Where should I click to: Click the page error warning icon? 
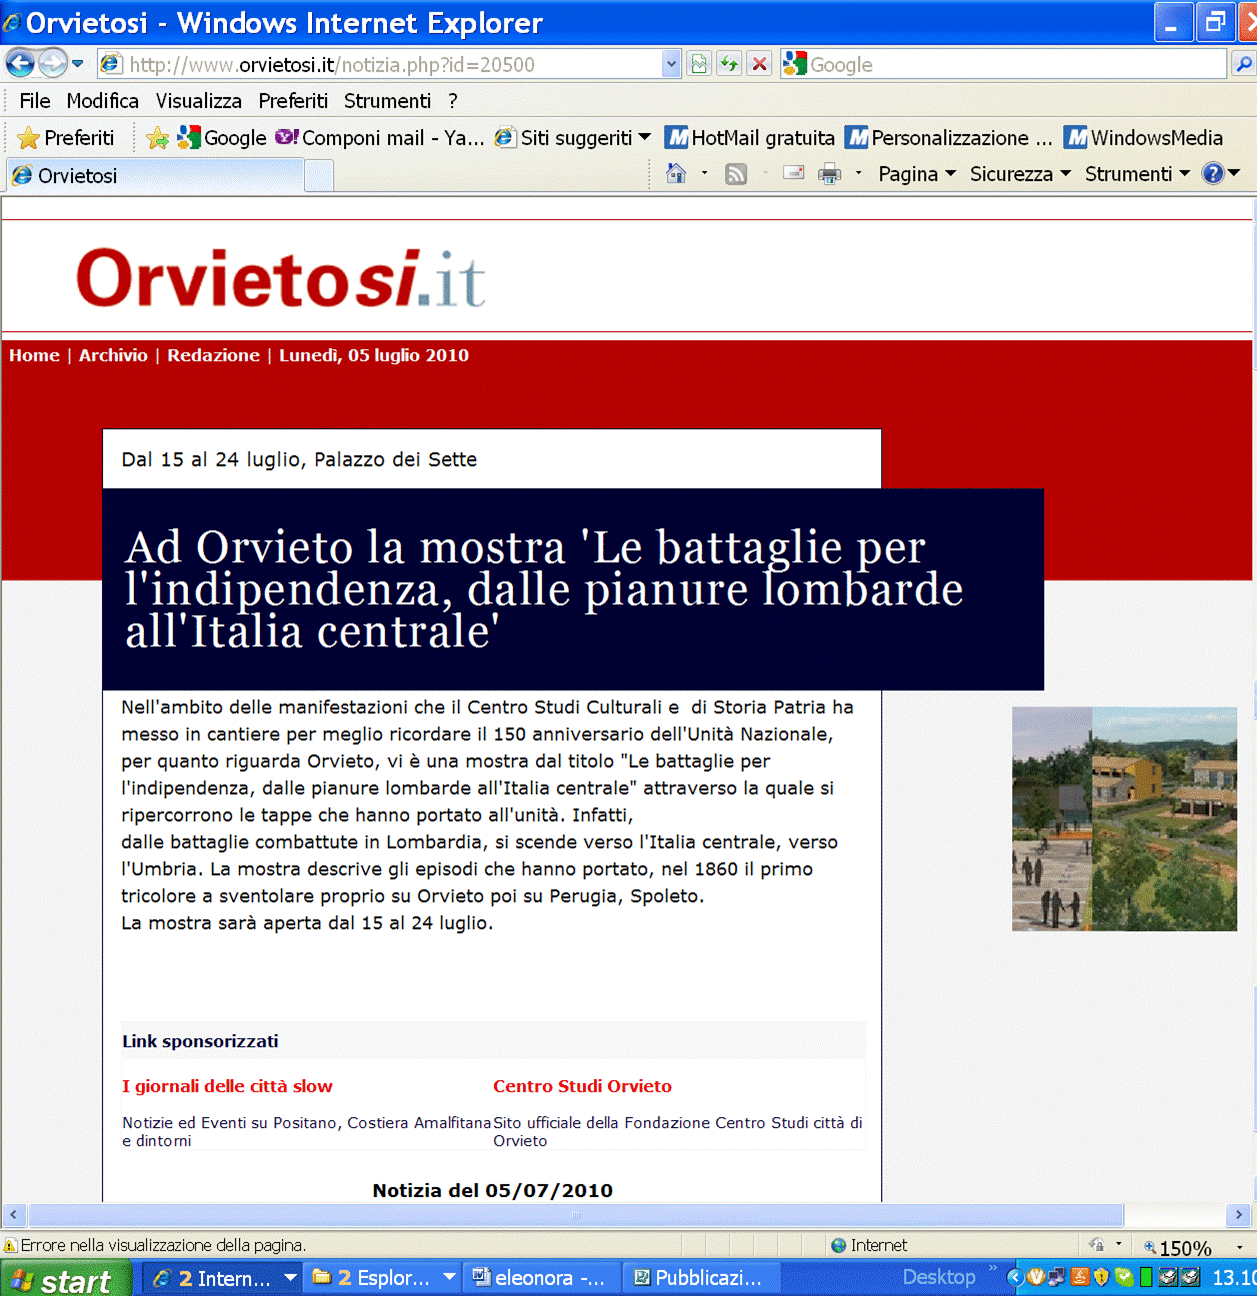pyautogui.click(x=10, y=1246)
